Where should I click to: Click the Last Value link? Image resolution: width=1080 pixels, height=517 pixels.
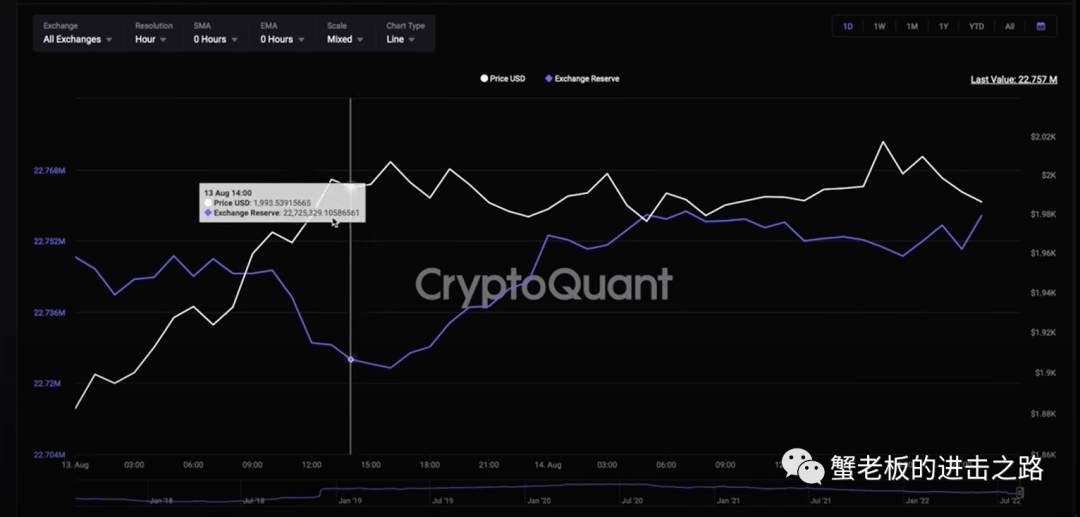pos(1013,79)
